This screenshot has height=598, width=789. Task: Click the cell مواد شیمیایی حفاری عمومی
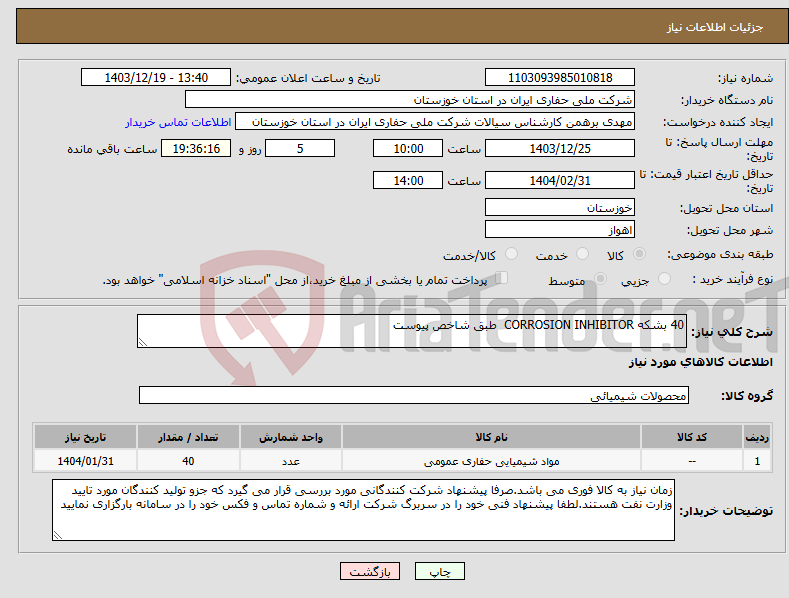pyautogui.click(x=492, y=461)
